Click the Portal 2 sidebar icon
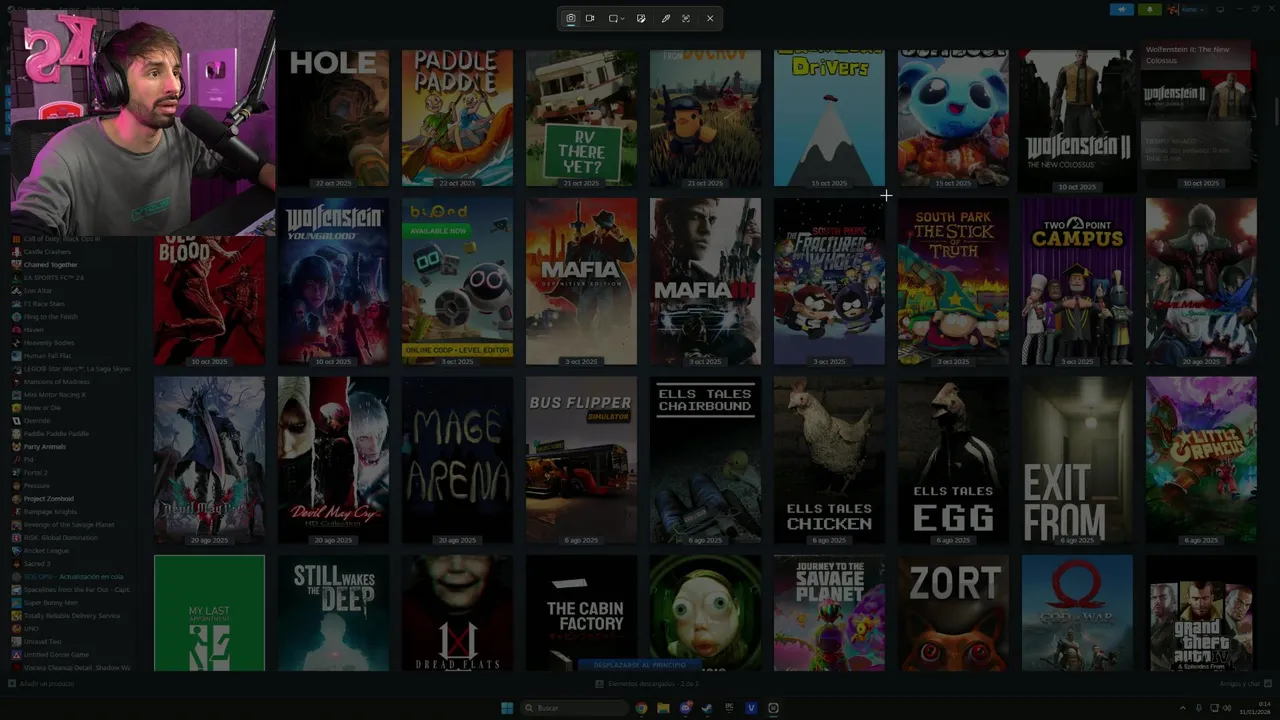 click(16, 473)
